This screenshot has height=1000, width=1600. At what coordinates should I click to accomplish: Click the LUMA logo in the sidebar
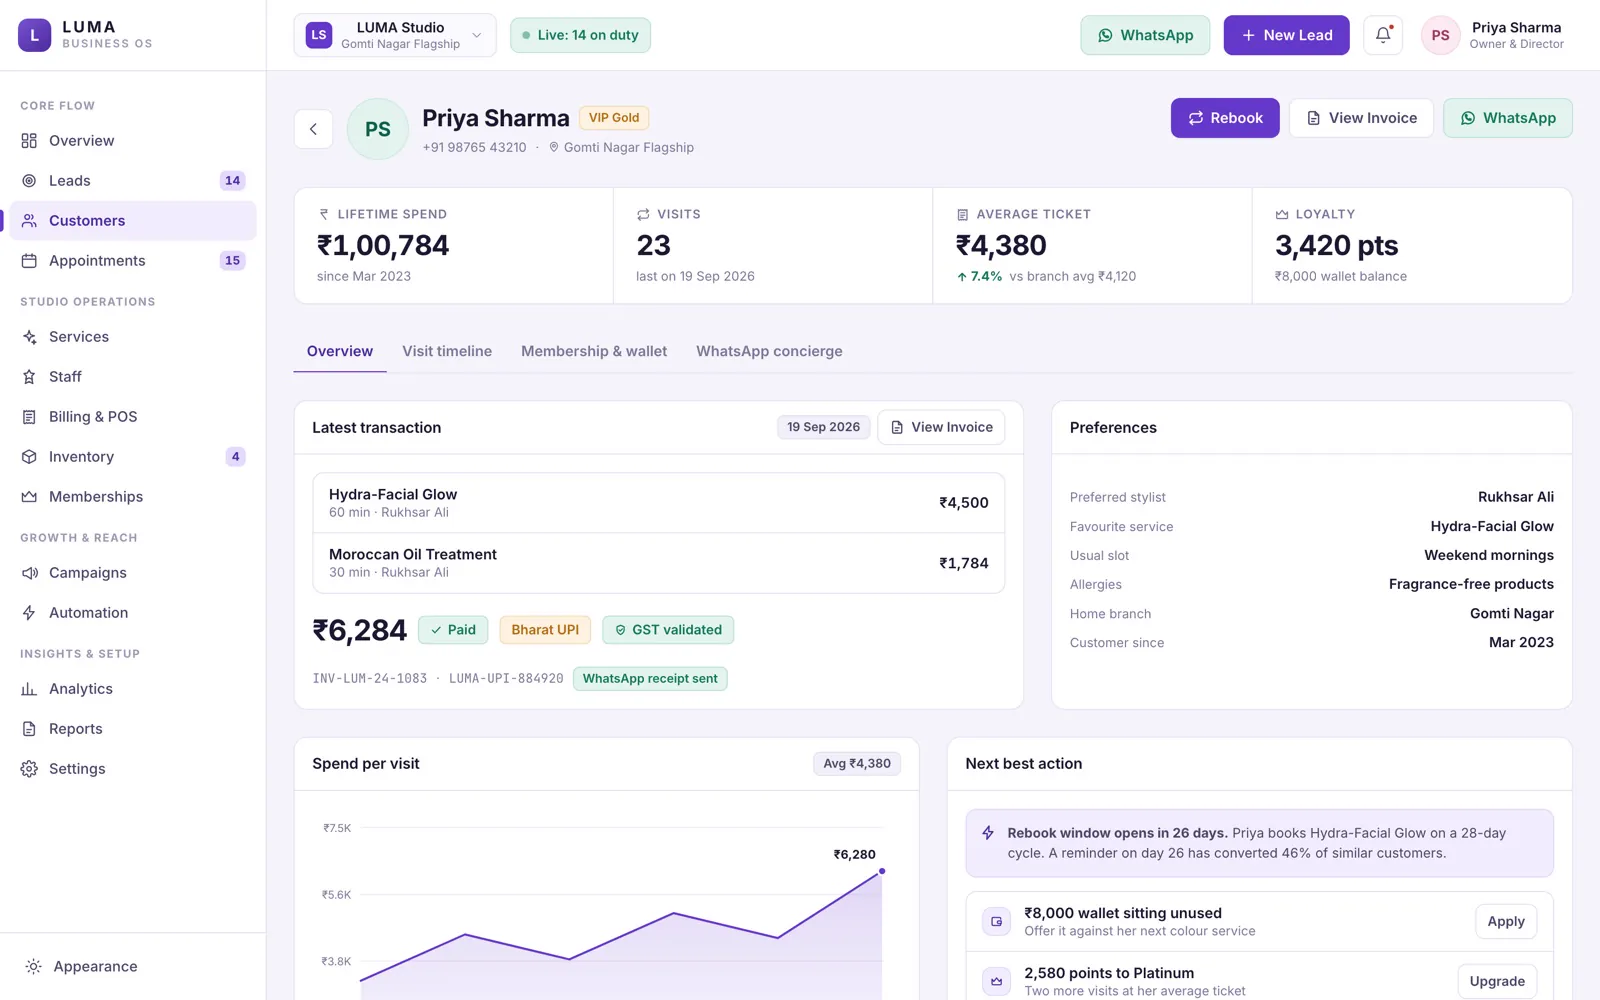click(x=34, y=35)
